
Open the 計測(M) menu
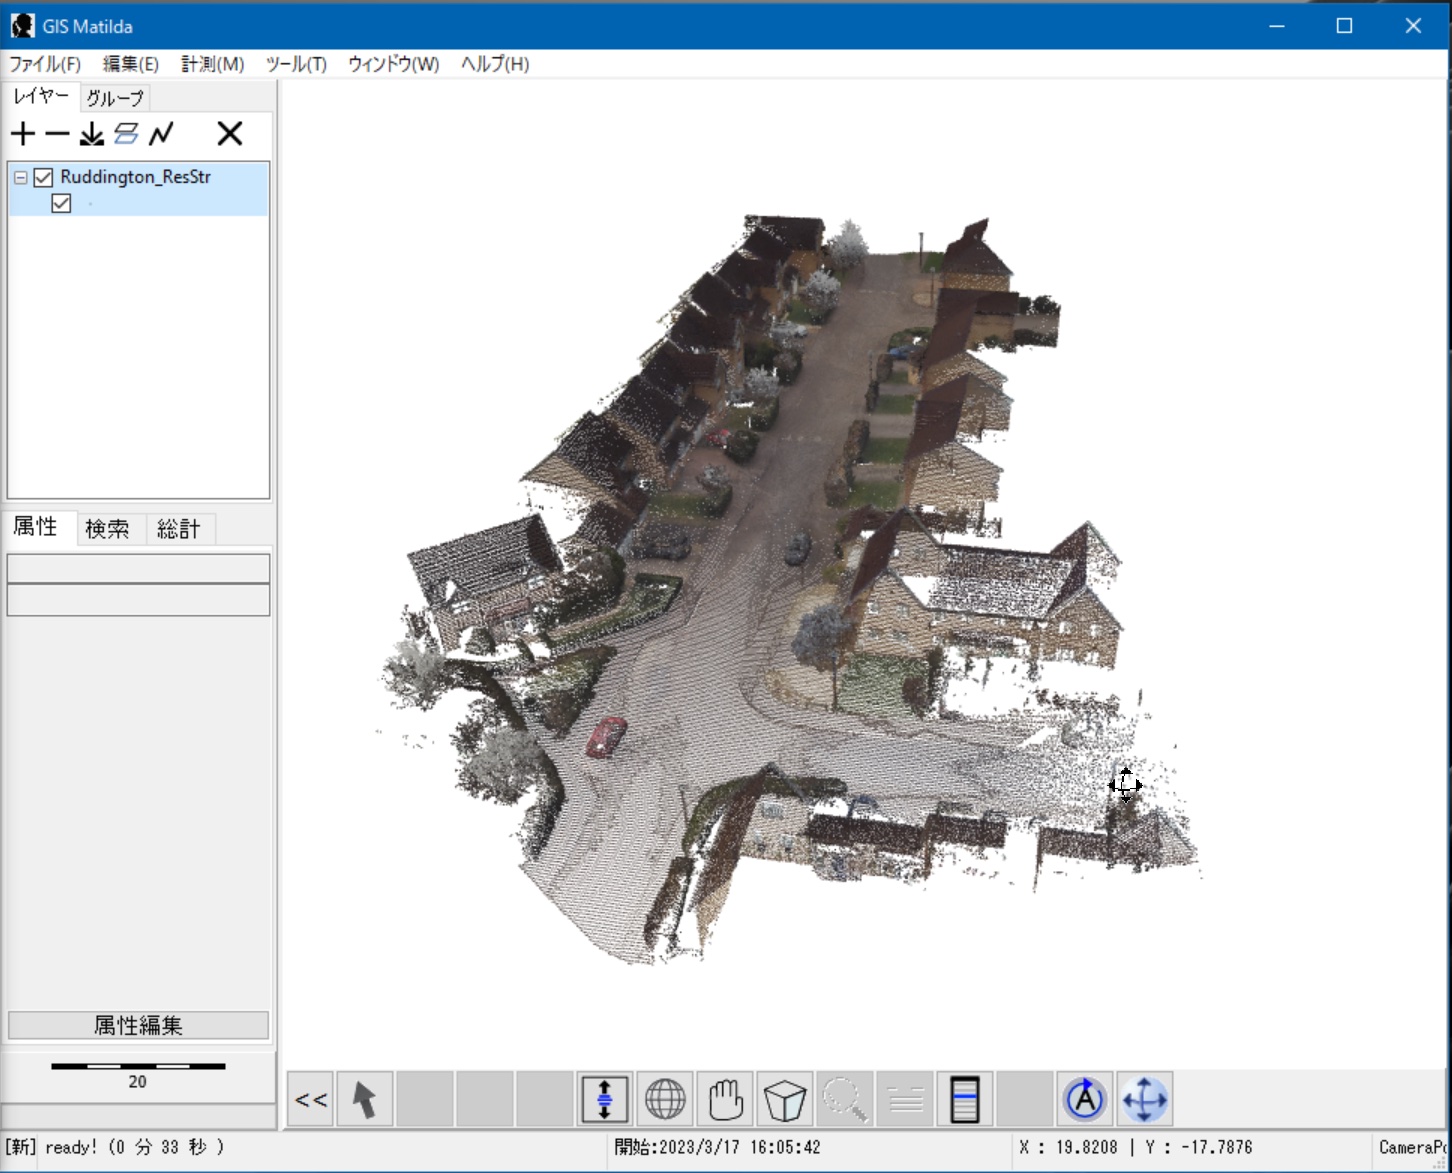[x=212, y=64]
